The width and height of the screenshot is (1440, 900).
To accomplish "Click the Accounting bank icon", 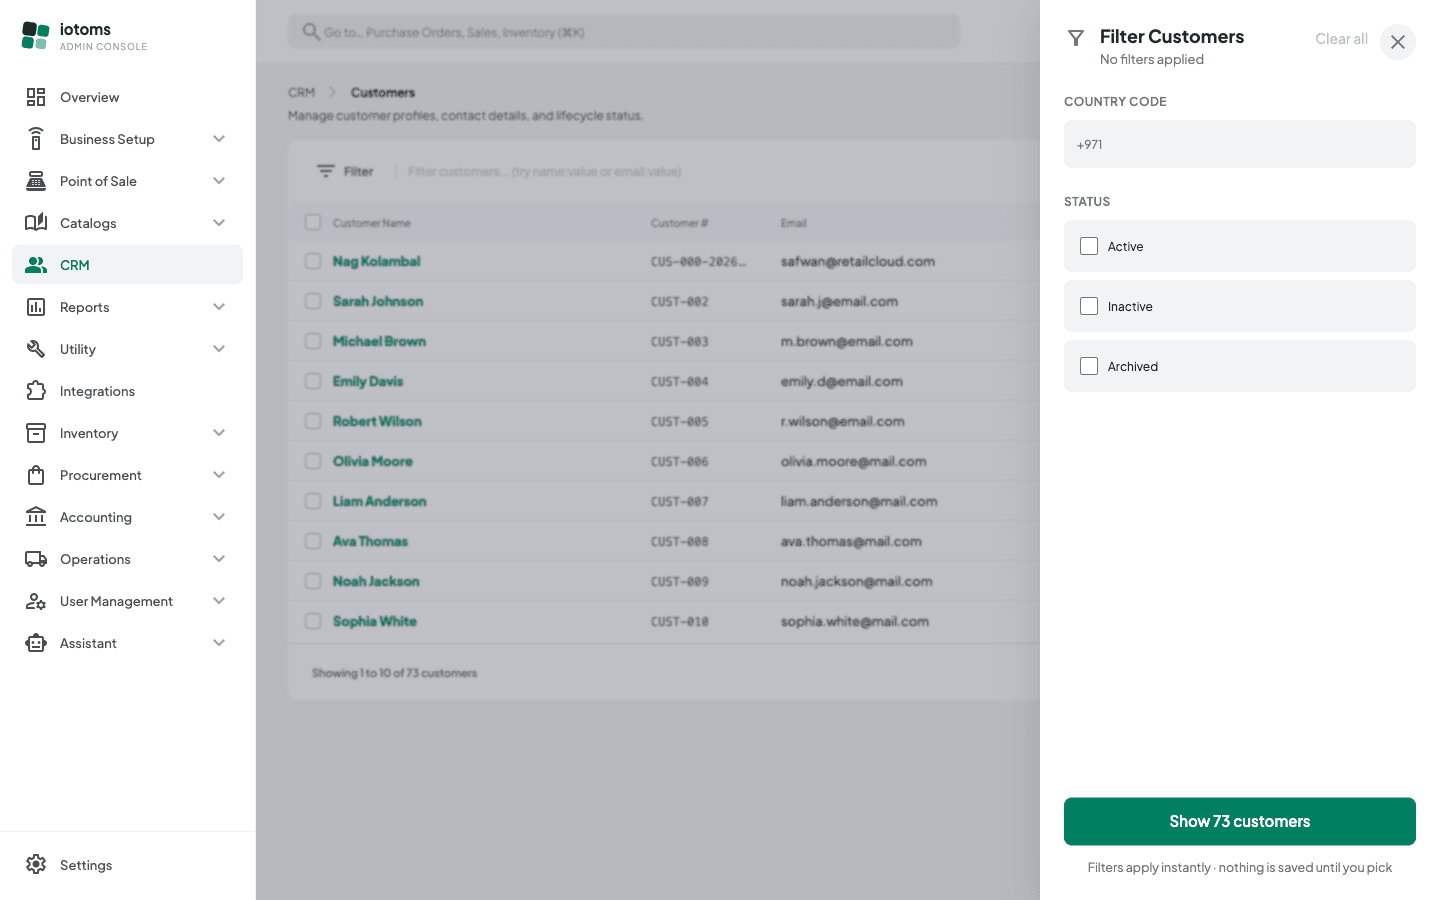I will click(36, 517).
